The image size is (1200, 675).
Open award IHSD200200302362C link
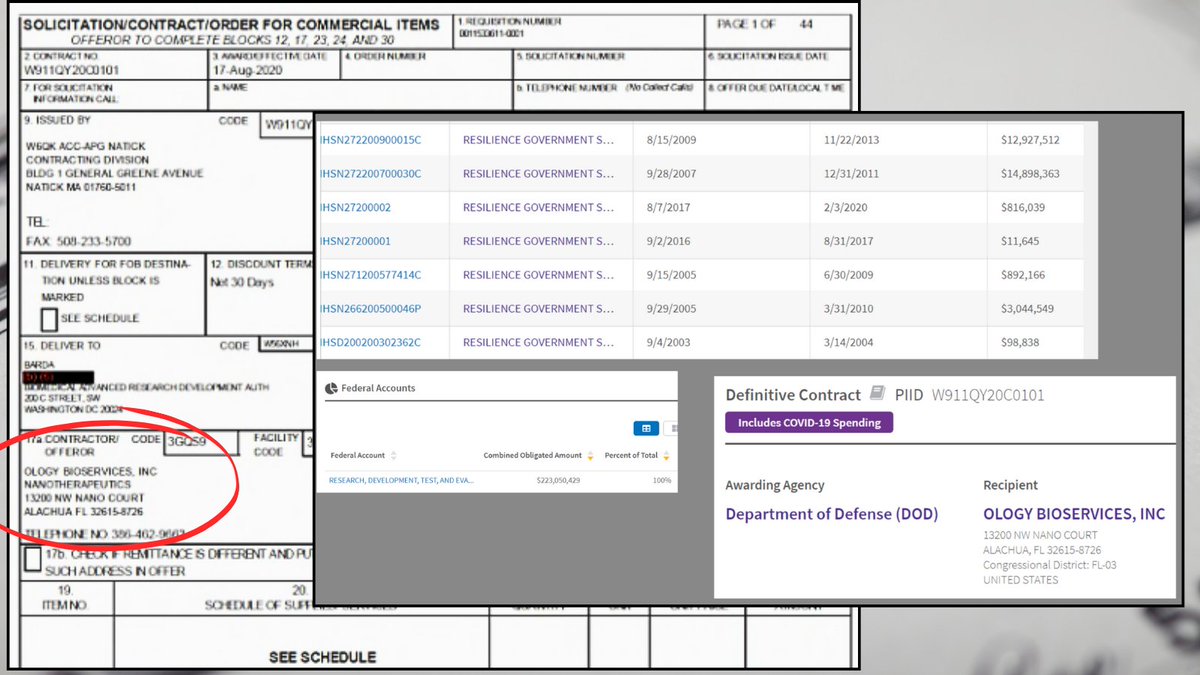tap(370, 343)
